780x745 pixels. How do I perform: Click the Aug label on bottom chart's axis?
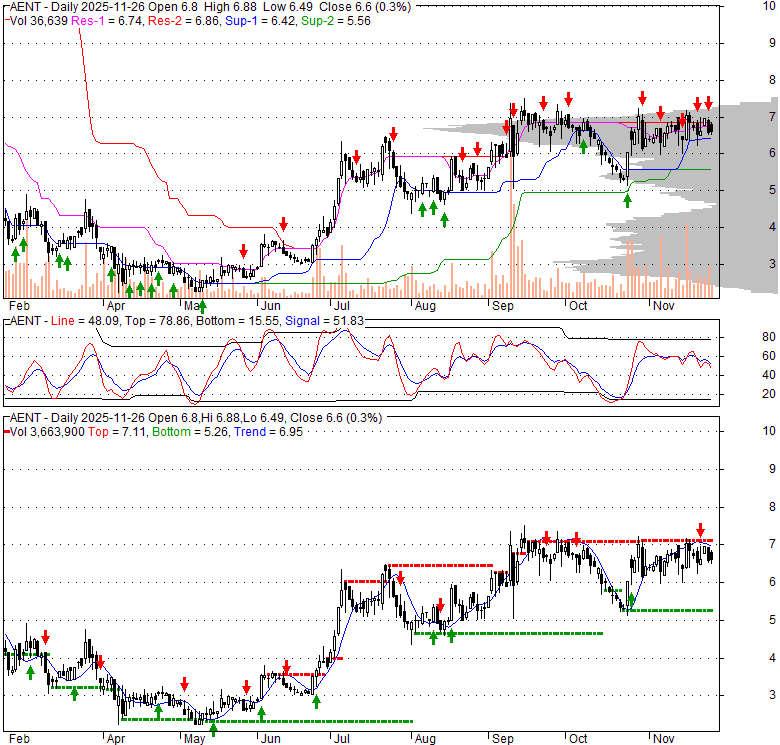425,739
